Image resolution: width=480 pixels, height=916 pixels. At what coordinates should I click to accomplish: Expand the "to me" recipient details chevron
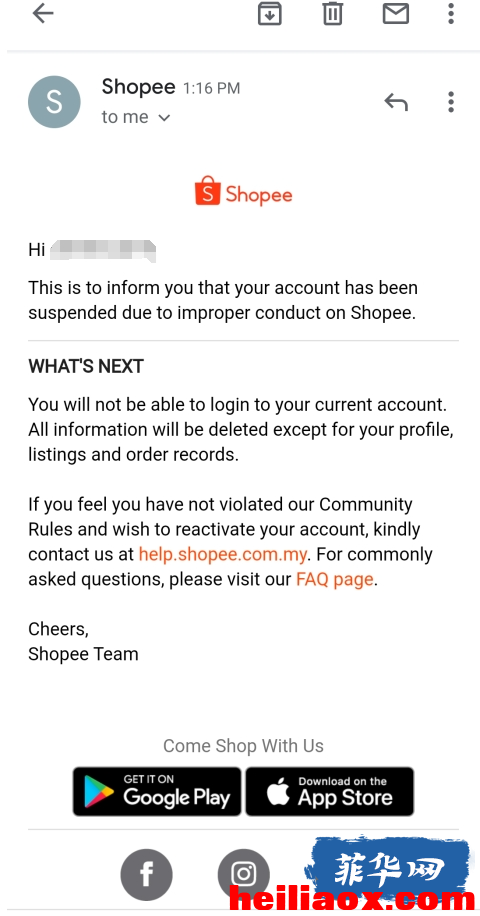click(x=164, y=118)
